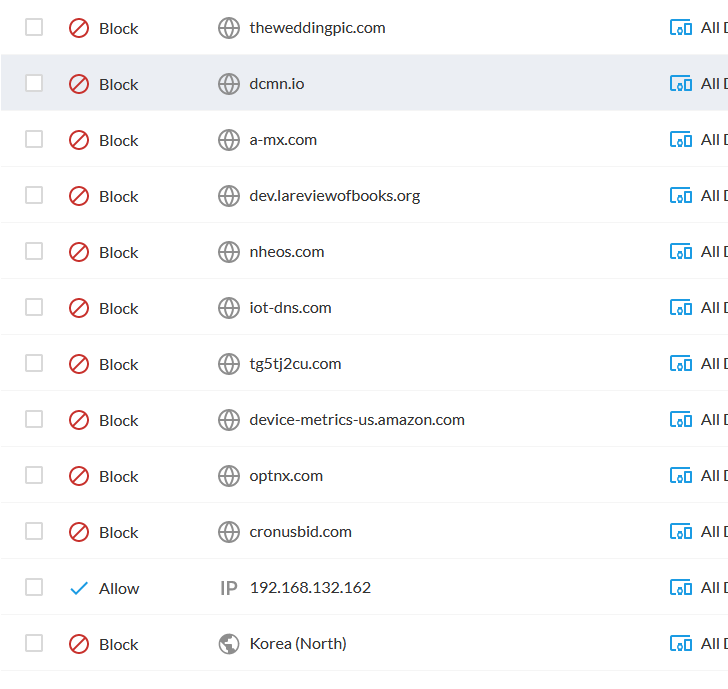This screenshot has height=689, width=728.
Task: Click the Block action label for optnx.com
Action: coord(118,476)
